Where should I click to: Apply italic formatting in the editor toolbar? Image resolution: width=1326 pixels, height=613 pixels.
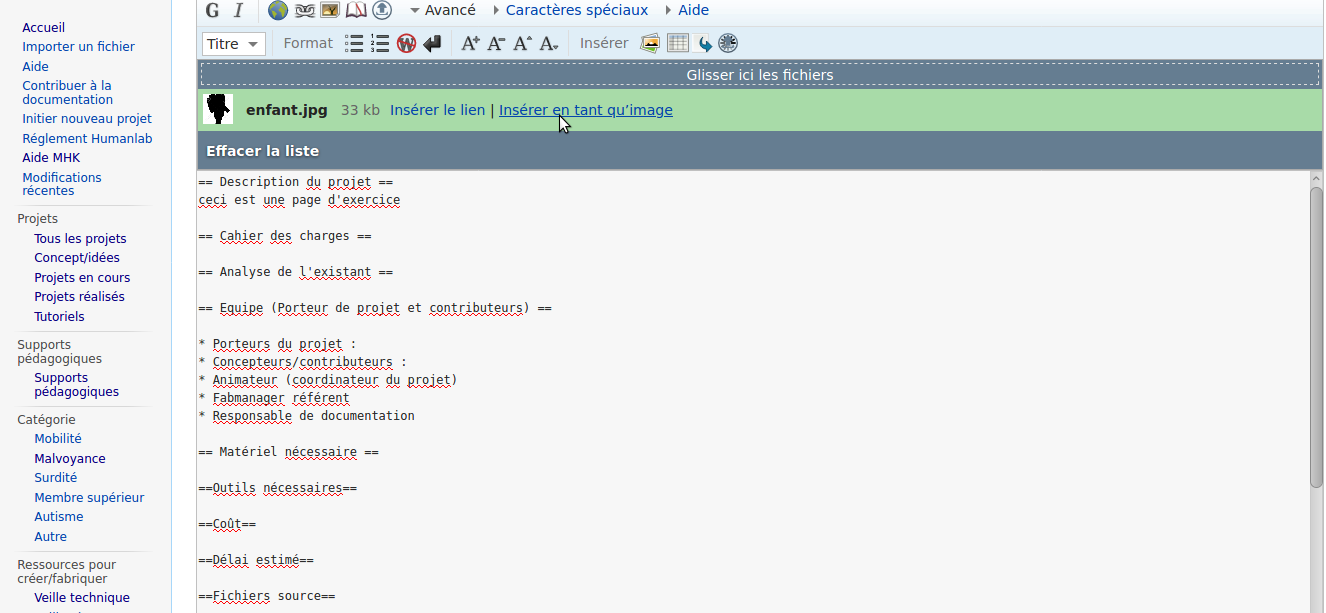[x=238, y=10]
